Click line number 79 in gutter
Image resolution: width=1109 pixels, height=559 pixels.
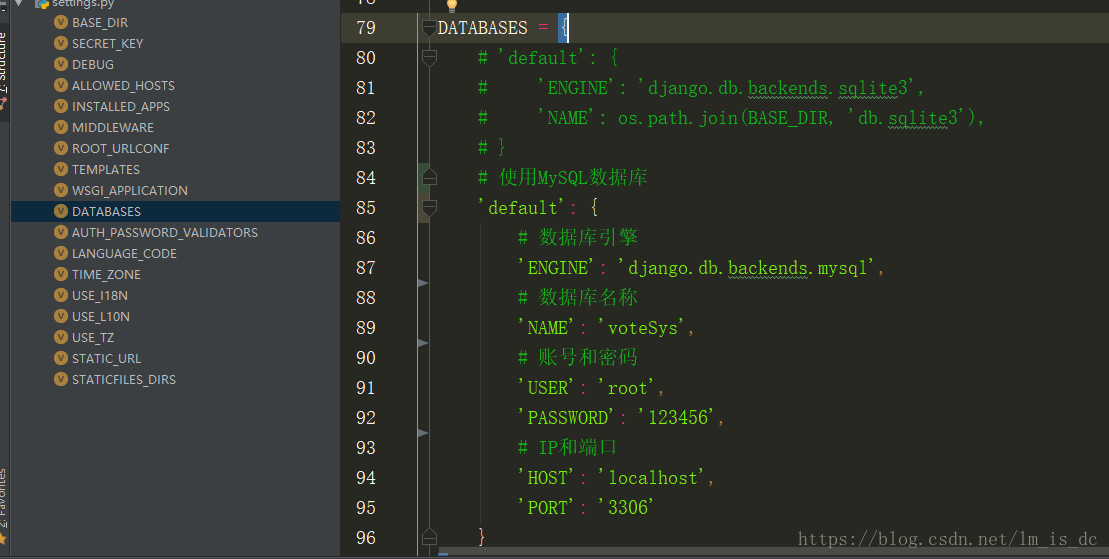[366, 28]
